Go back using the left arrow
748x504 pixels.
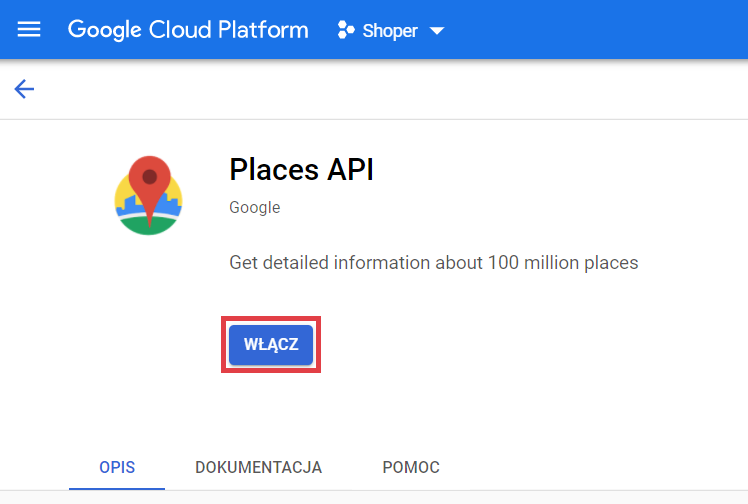[24, 89]
